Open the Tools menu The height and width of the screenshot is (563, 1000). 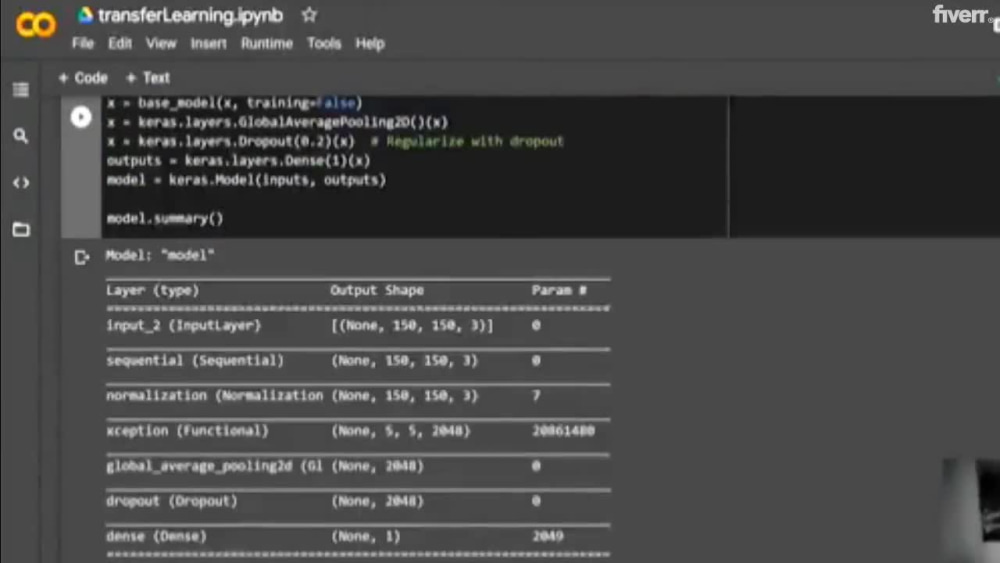pos(324,43)
